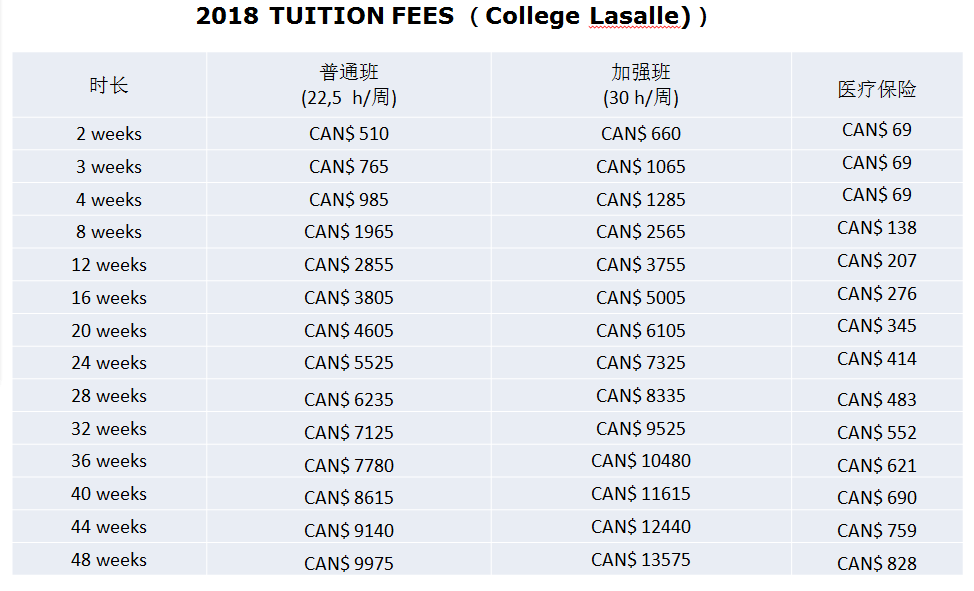
Task: Select the CAN$ 138 insurance cell
Action: click(877, 232)
